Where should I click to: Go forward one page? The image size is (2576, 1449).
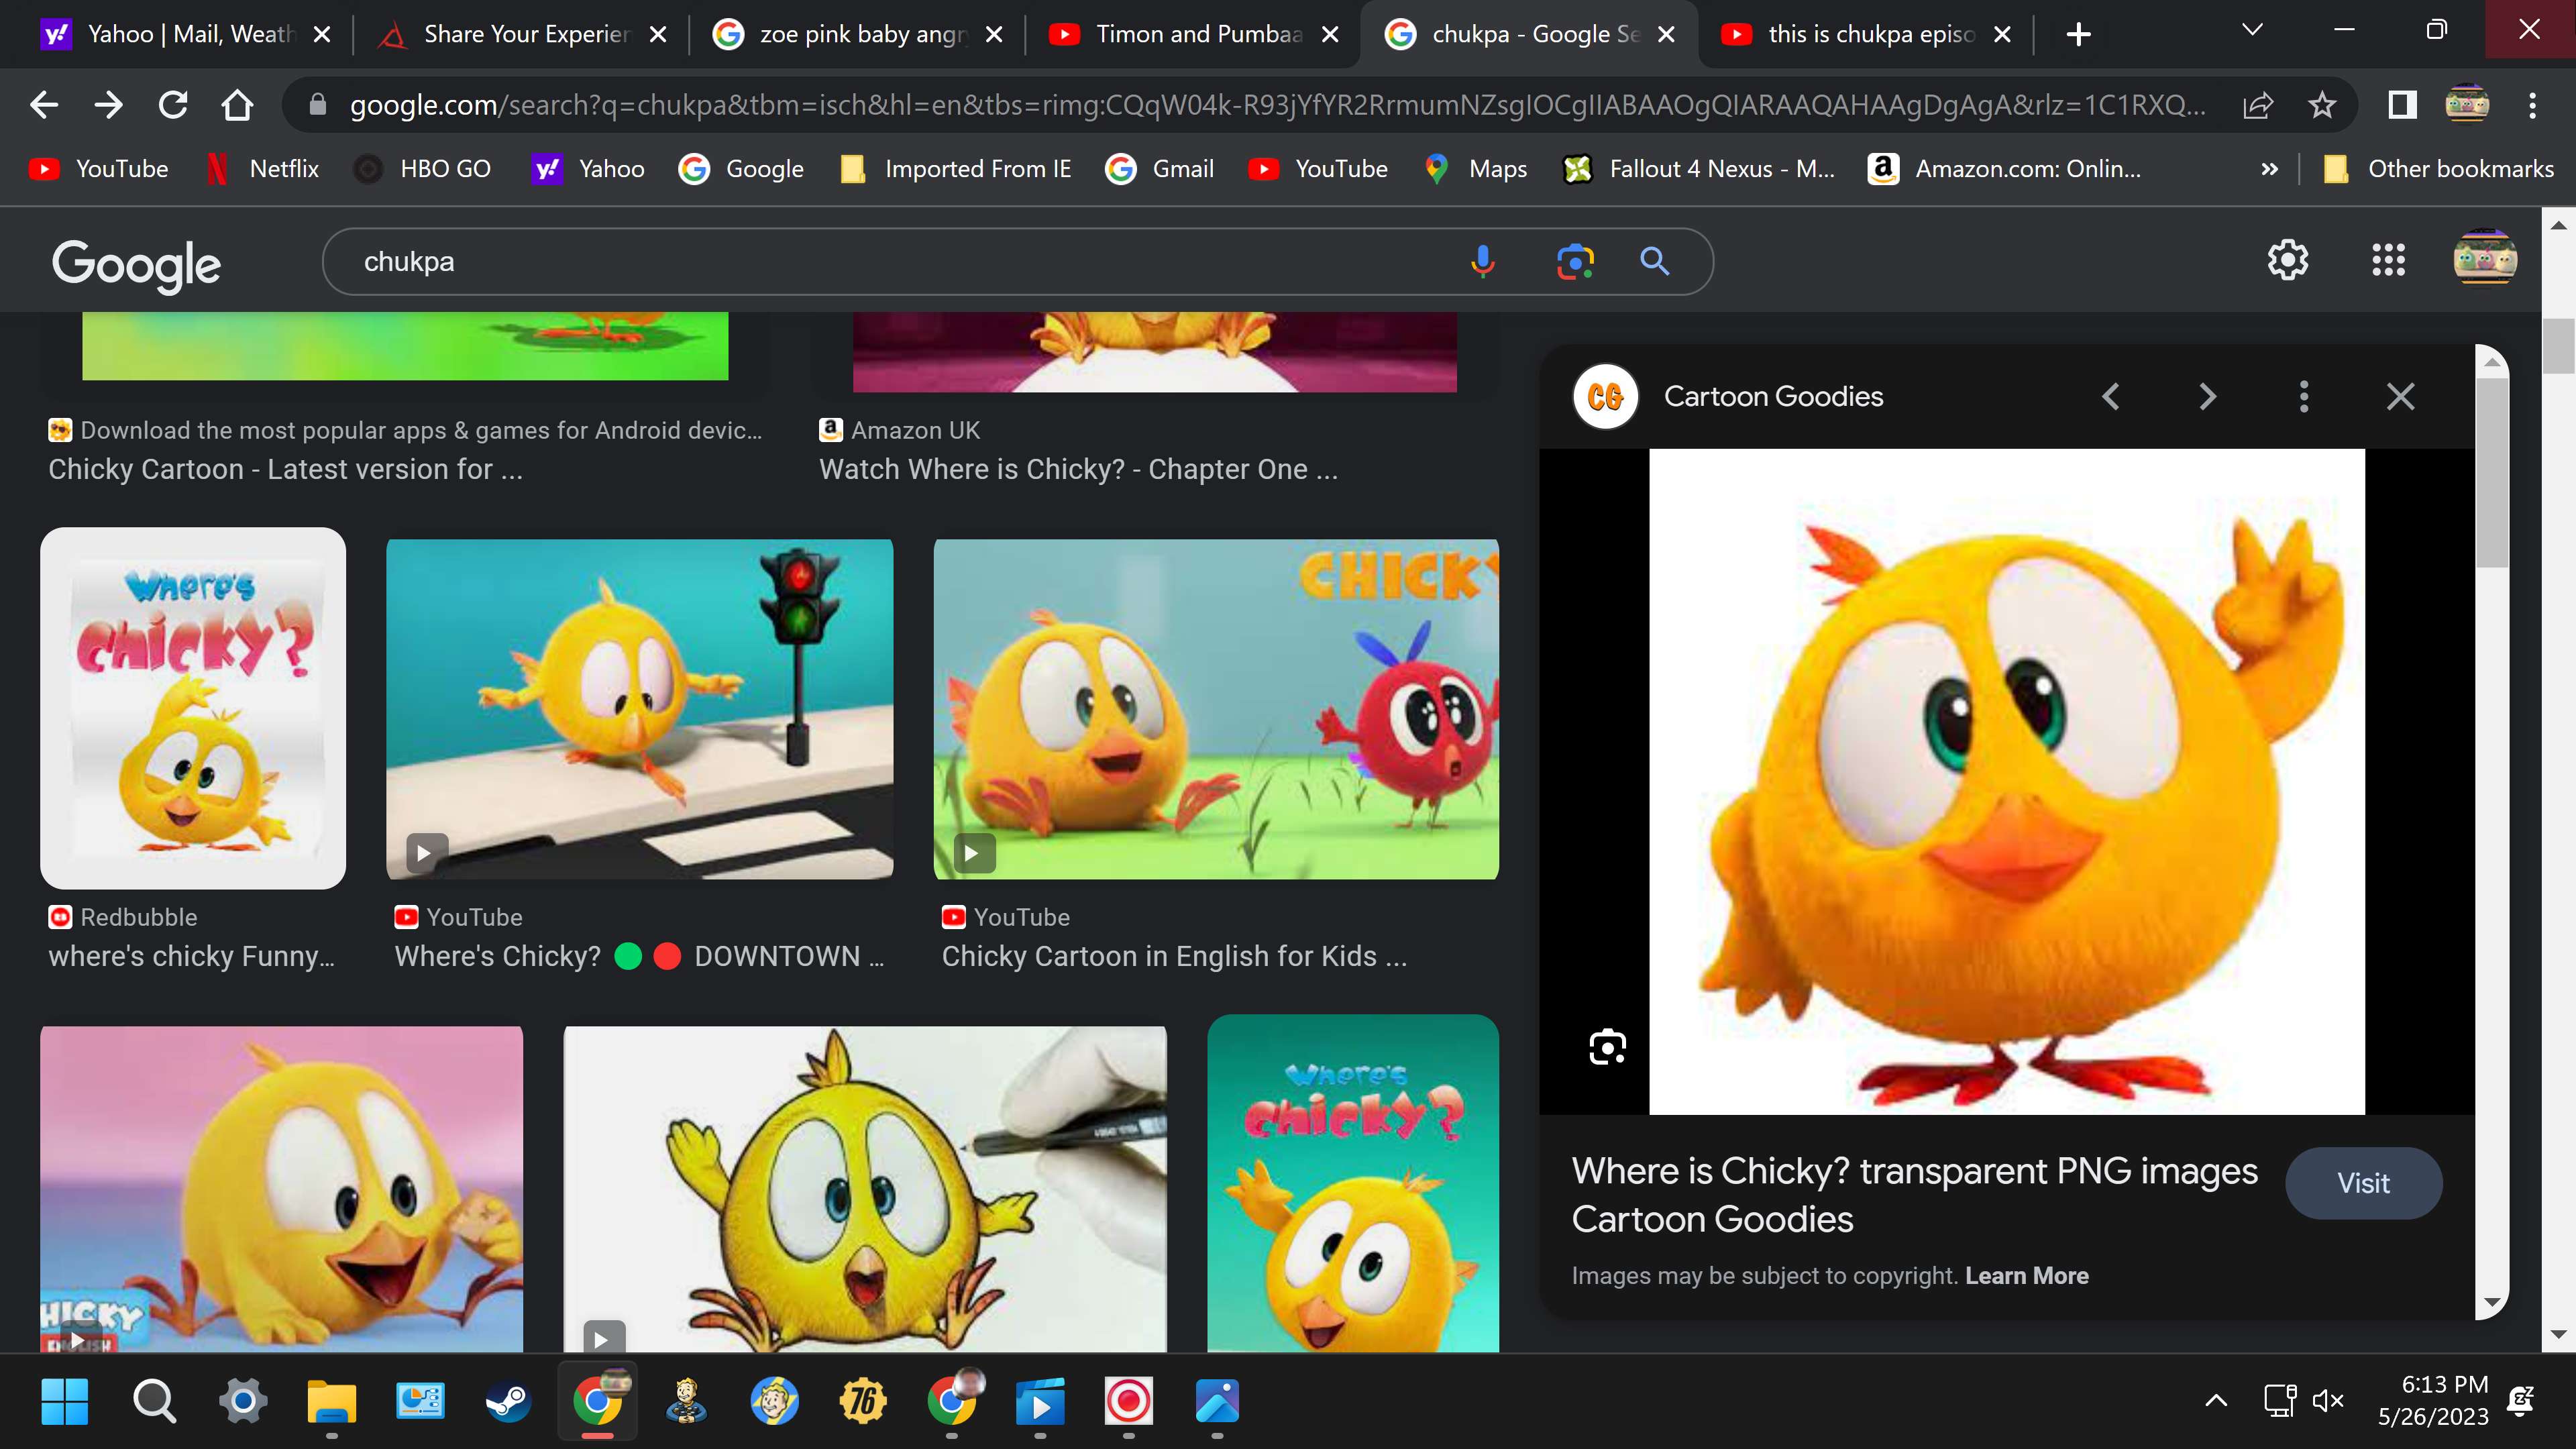click(x=108, y=105)
